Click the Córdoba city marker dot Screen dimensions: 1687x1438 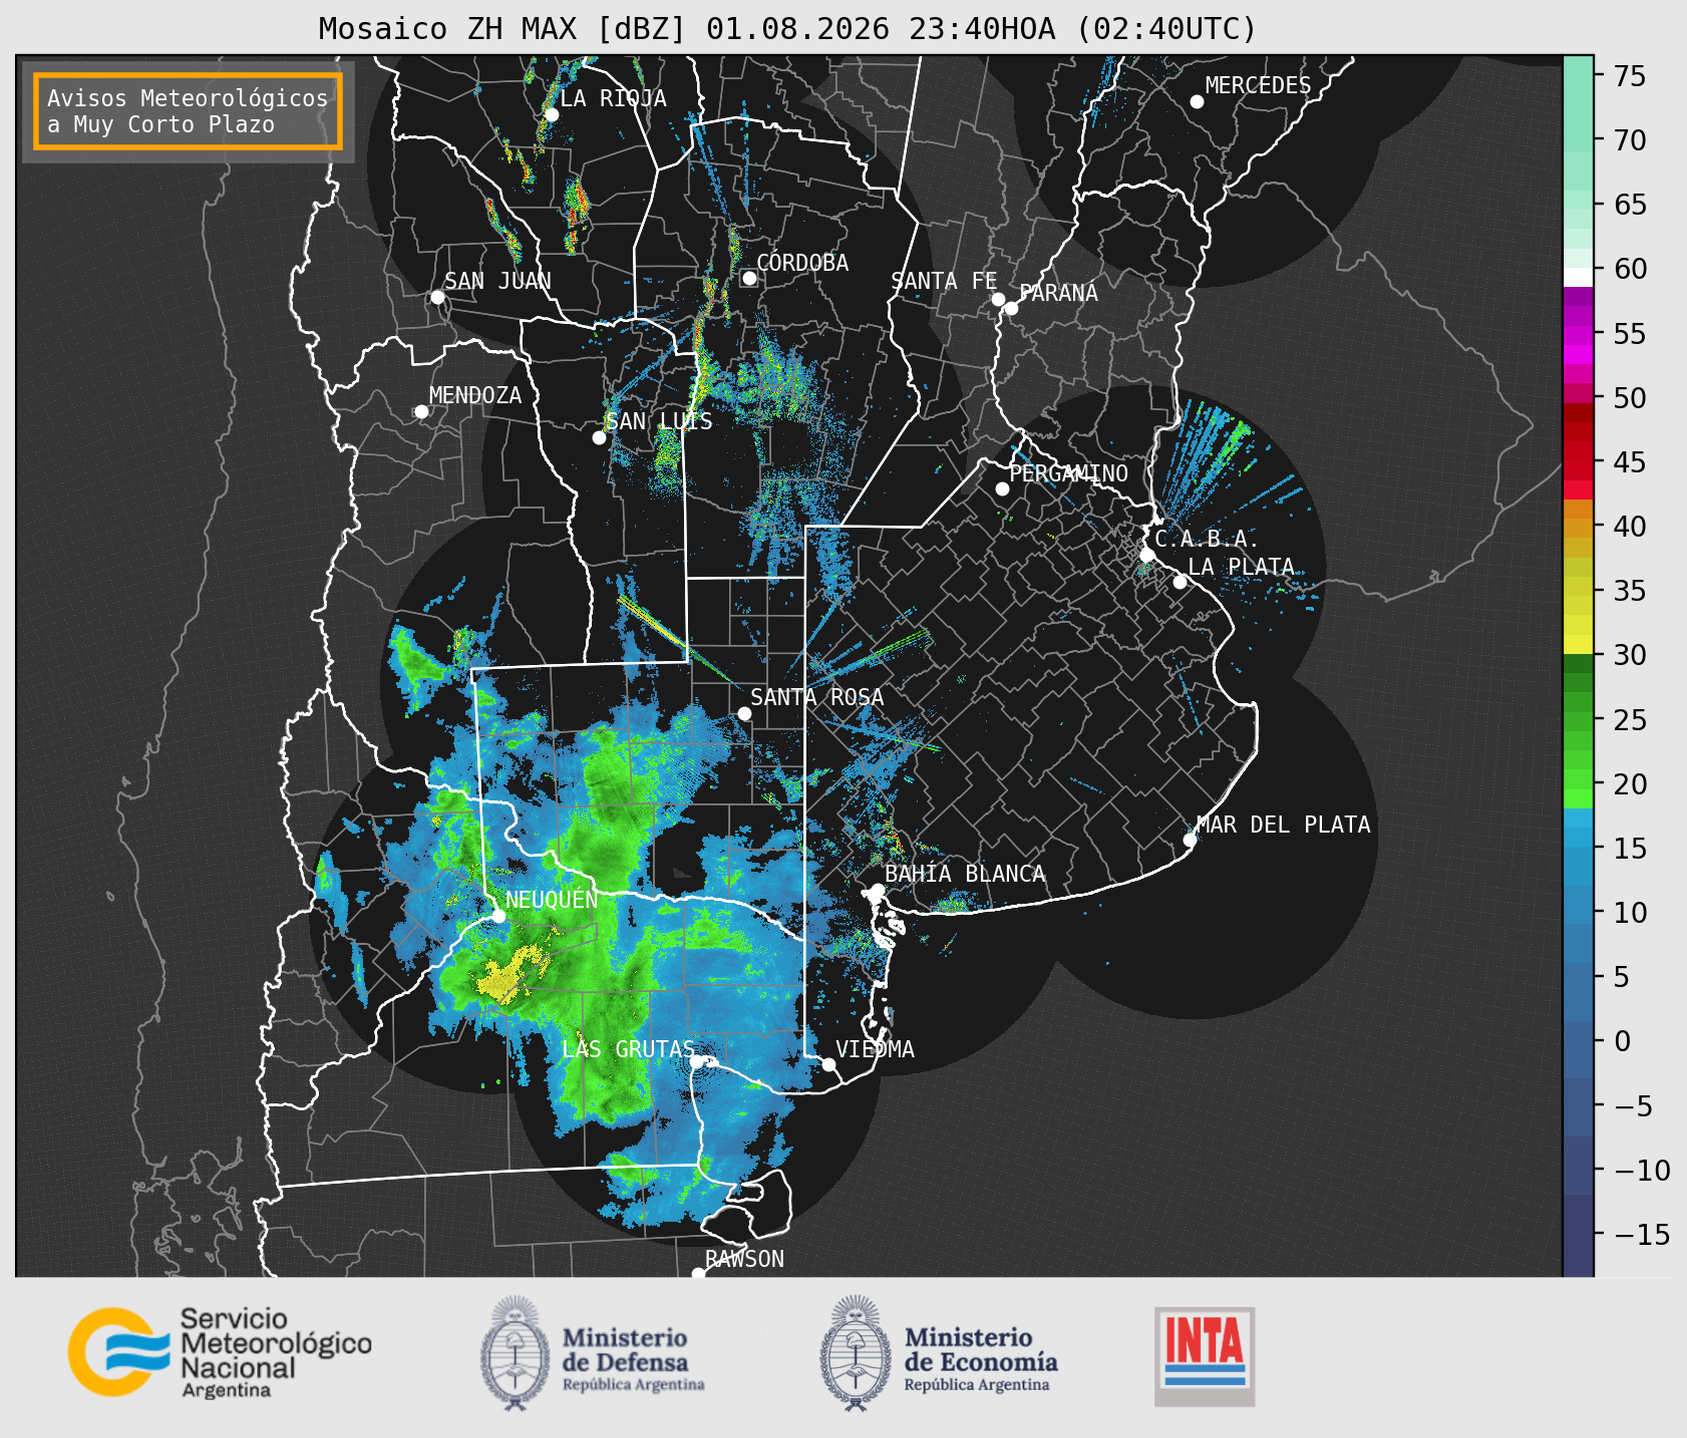[x=749, y=278]
